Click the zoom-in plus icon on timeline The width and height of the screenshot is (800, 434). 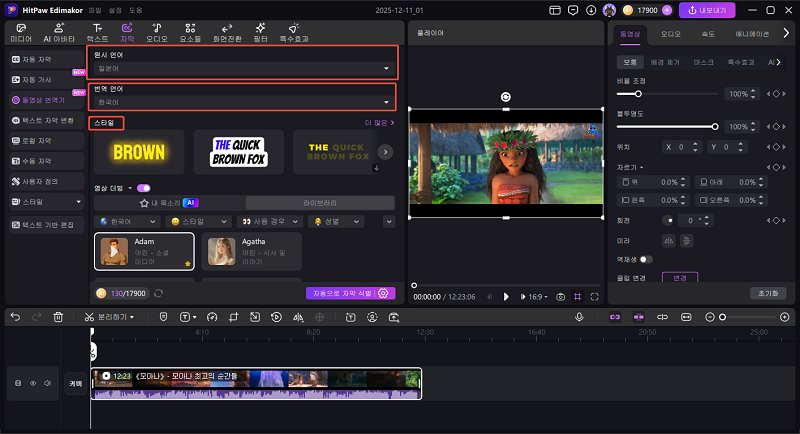(x=785, y=317)
